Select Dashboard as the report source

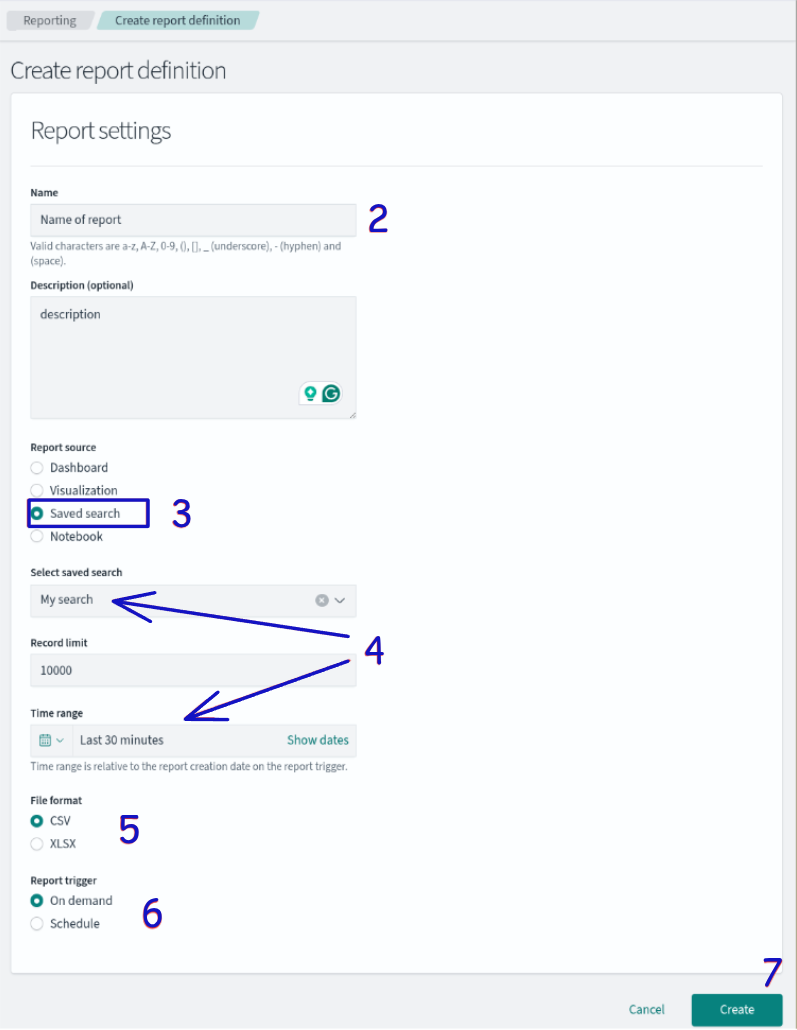[x=36, y=467]
